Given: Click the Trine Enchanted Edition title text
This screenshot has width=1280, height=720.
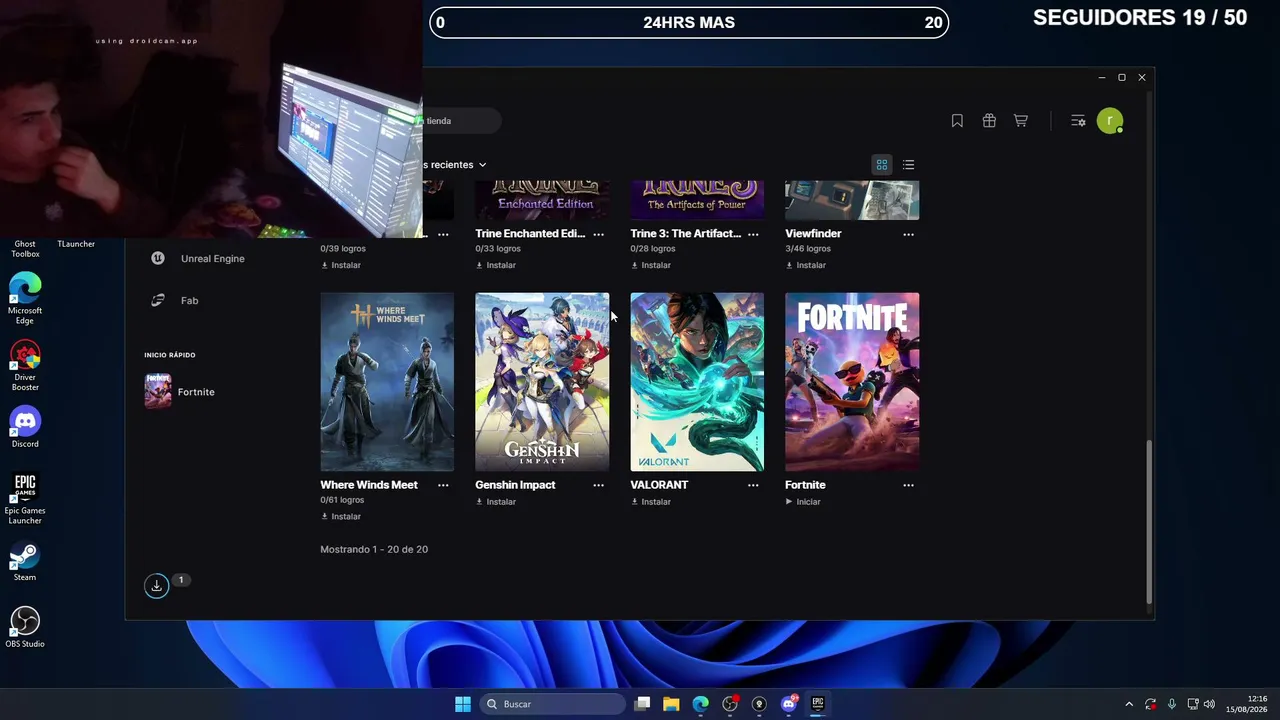Looking at the screenshot, I should click(530, 234).
